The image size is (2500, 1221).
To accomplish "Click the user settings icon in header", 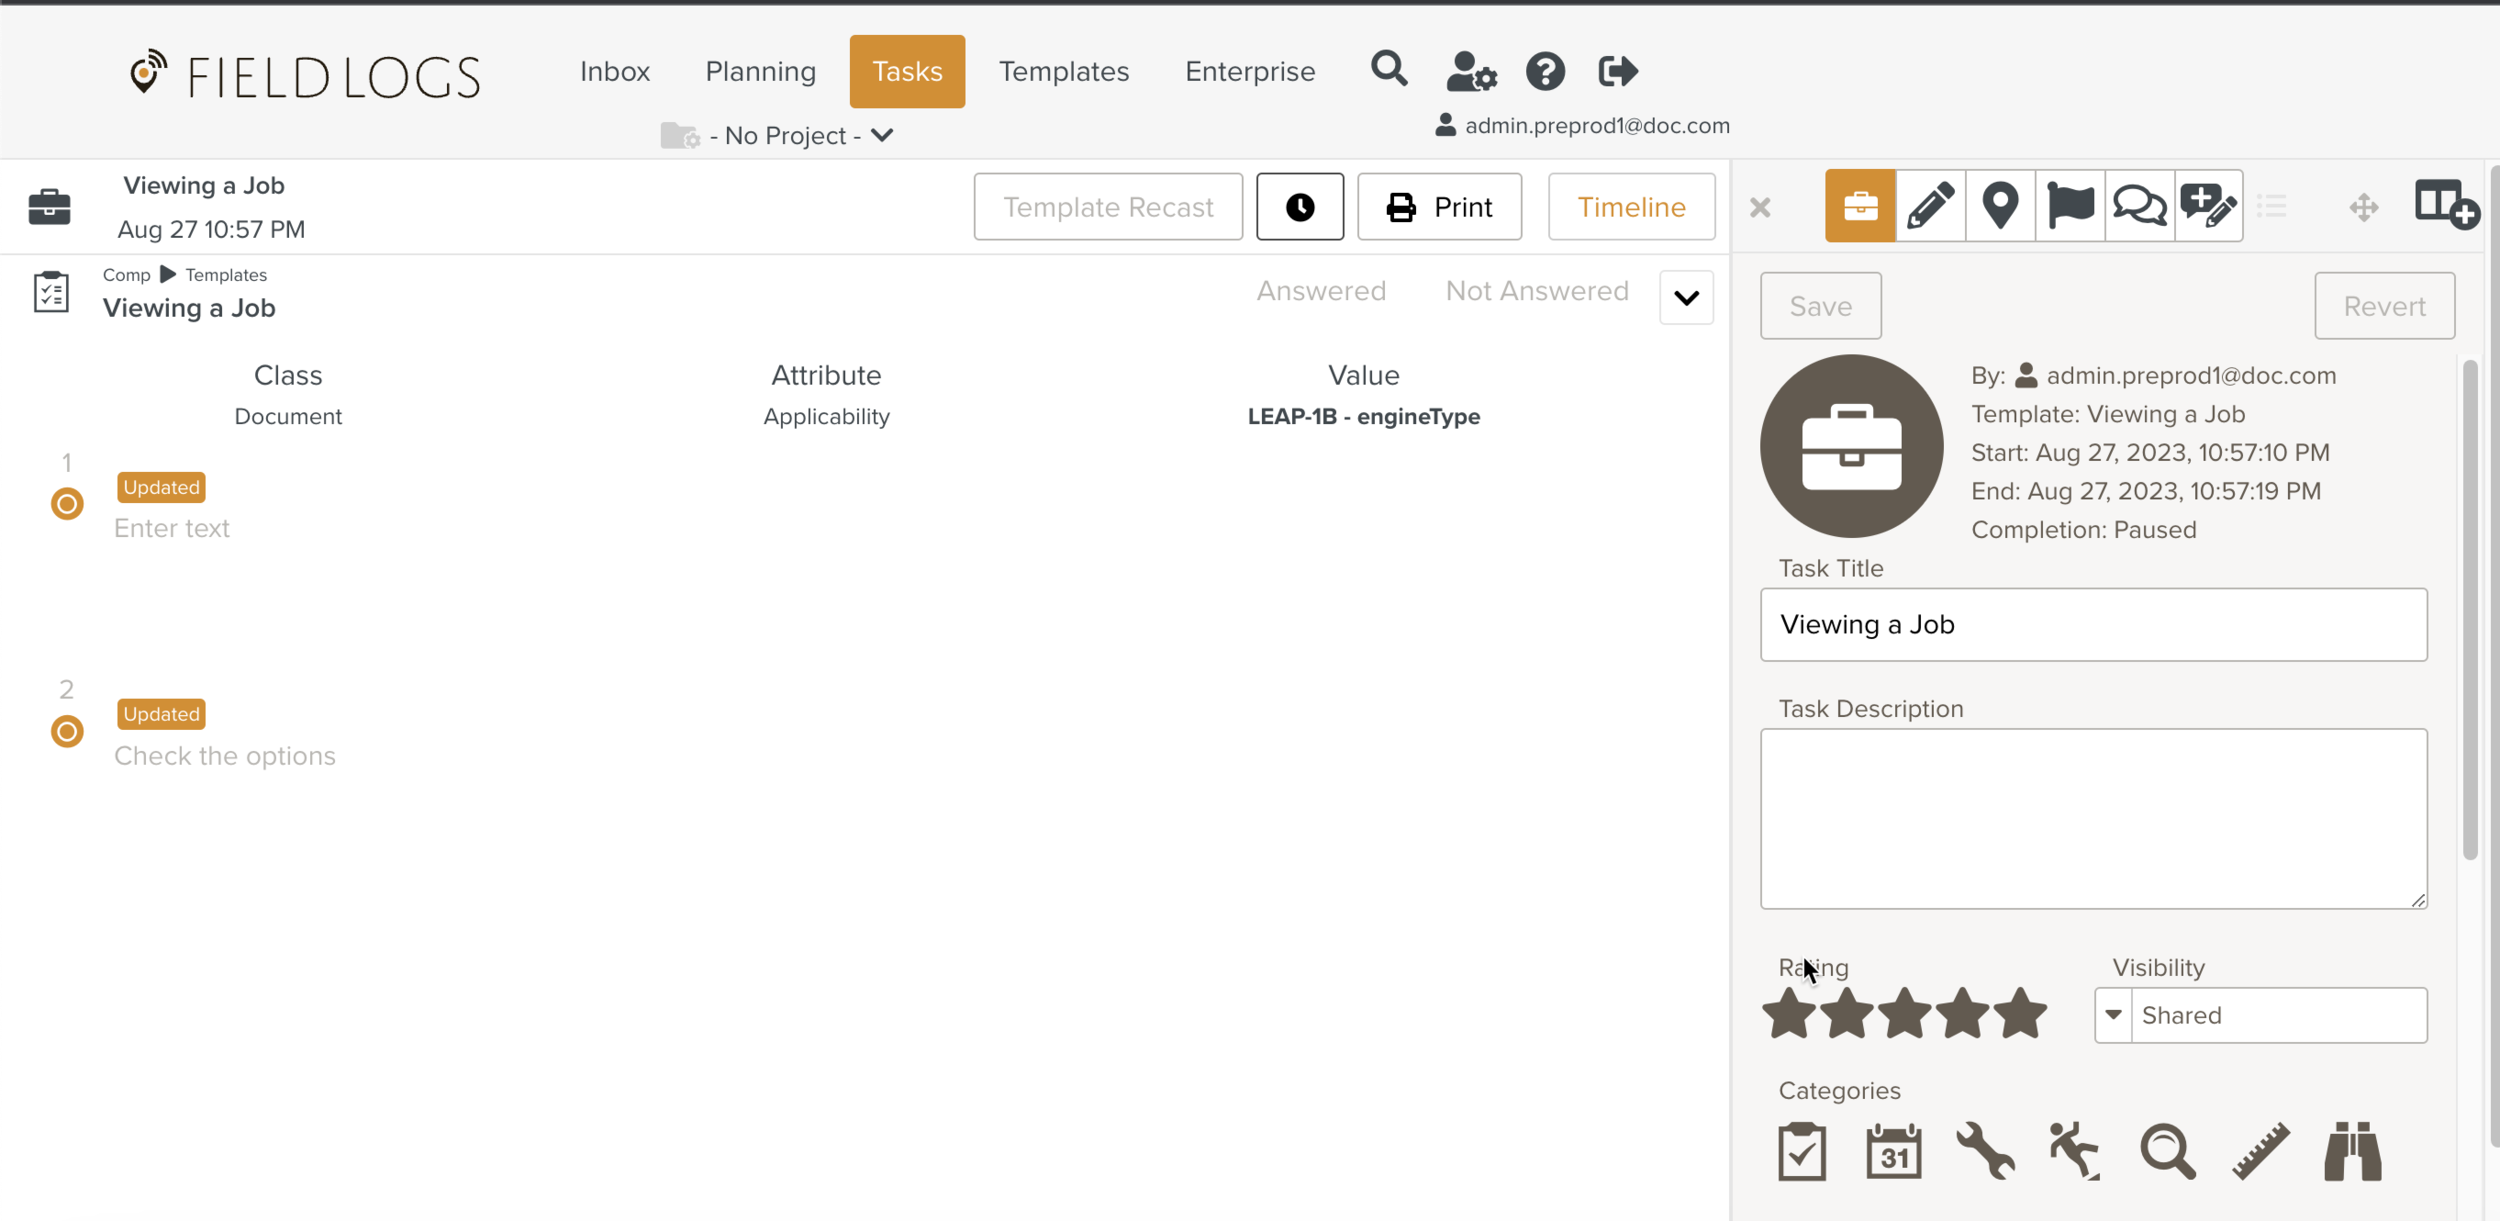I will coord(1471,72).
